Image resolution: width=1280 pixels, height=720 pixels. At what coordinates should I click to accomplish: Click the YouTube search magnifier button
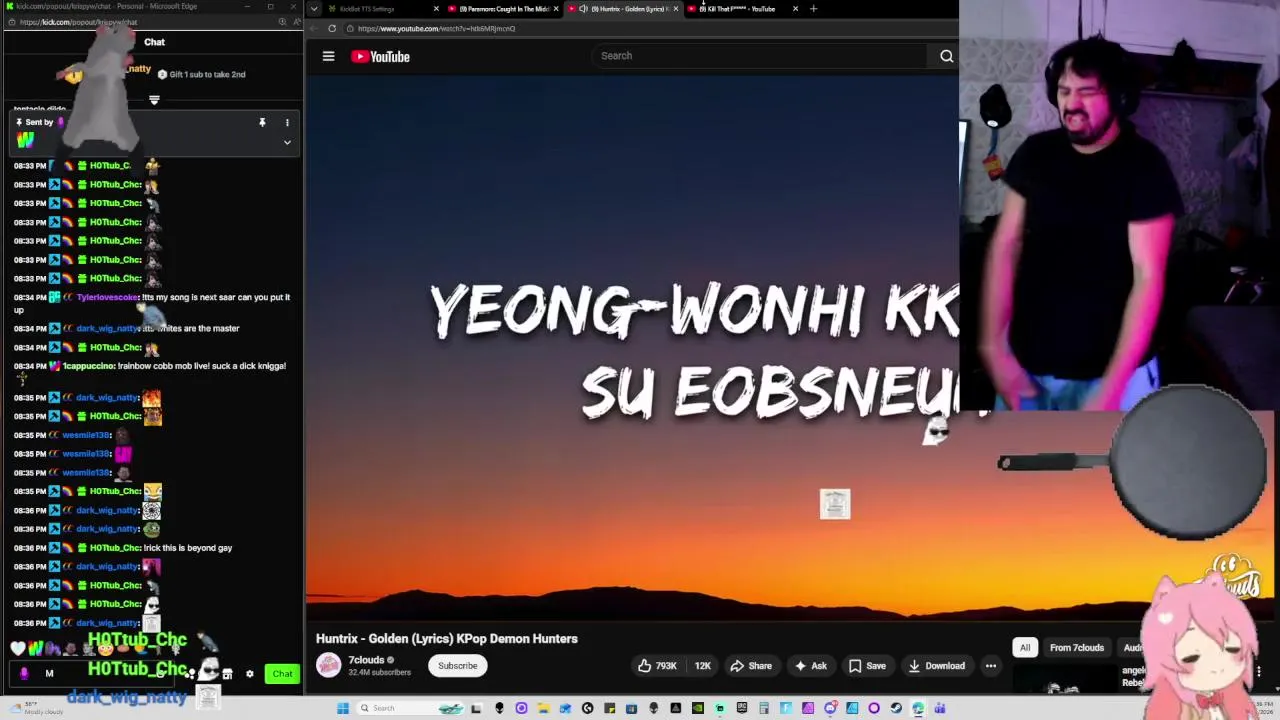pyautogui.click(x=946, y=56)
